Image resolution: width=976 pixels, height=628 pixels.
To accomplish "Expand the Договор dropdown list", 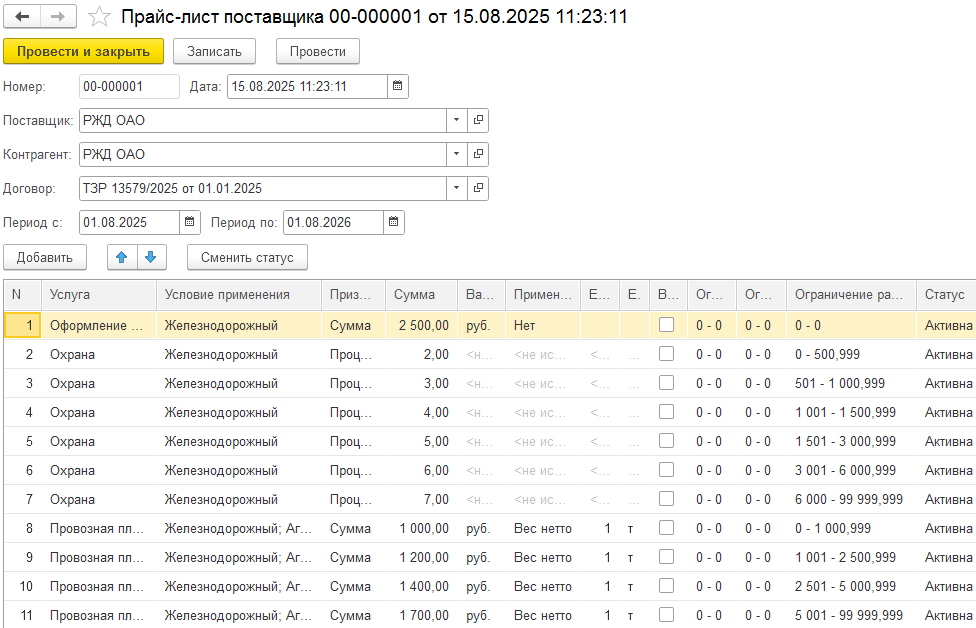I will click(x=456, y=188).
